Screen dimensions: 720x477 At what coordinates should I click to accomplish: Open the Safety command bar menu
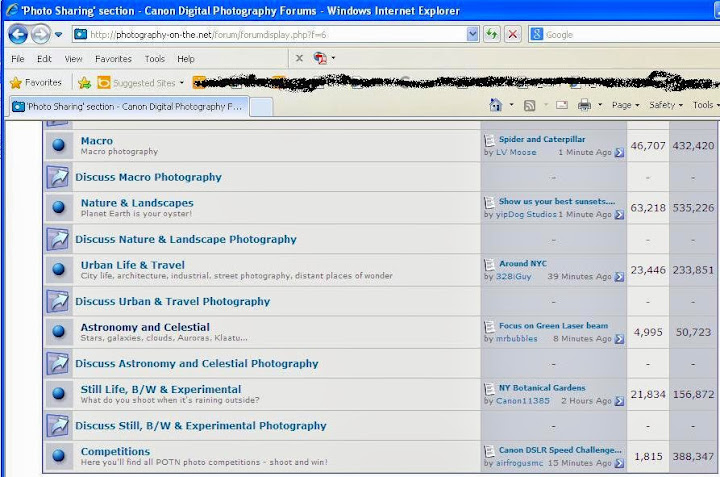point(666,105)
